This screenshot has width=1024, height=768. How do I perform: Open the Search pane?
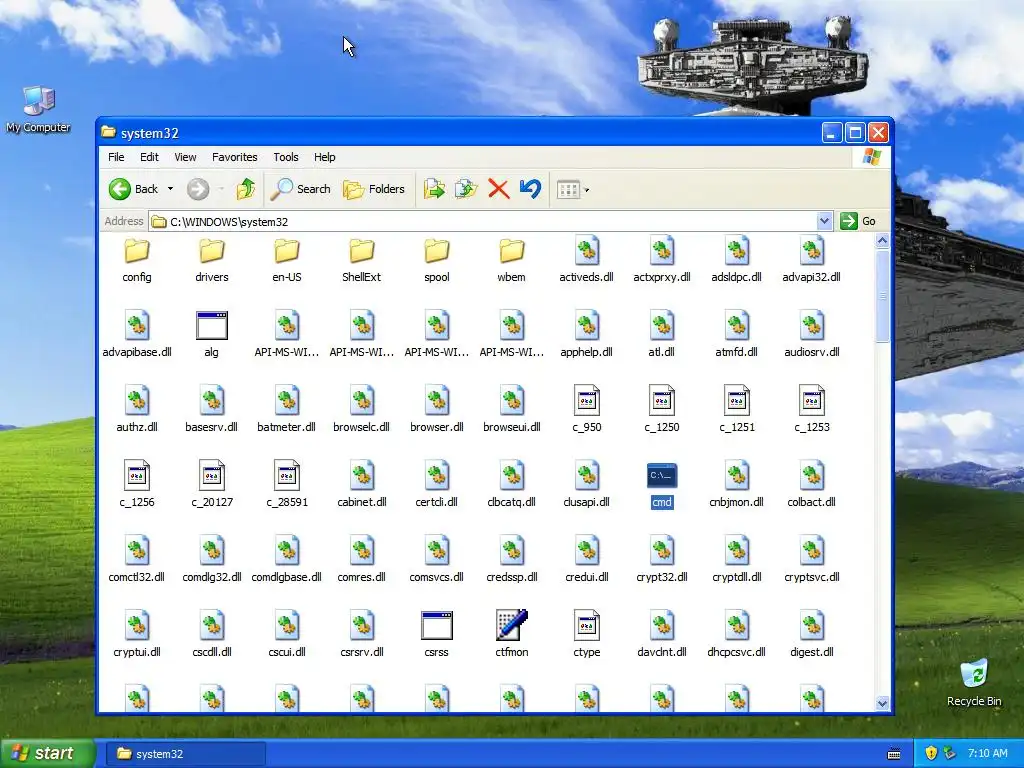[301, 189]
